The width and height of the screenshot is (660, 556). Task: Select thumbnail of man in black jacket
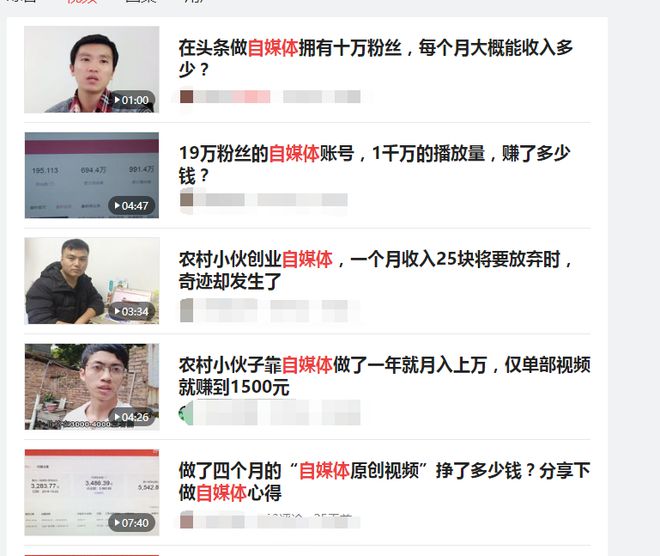(x=92, y=281)
